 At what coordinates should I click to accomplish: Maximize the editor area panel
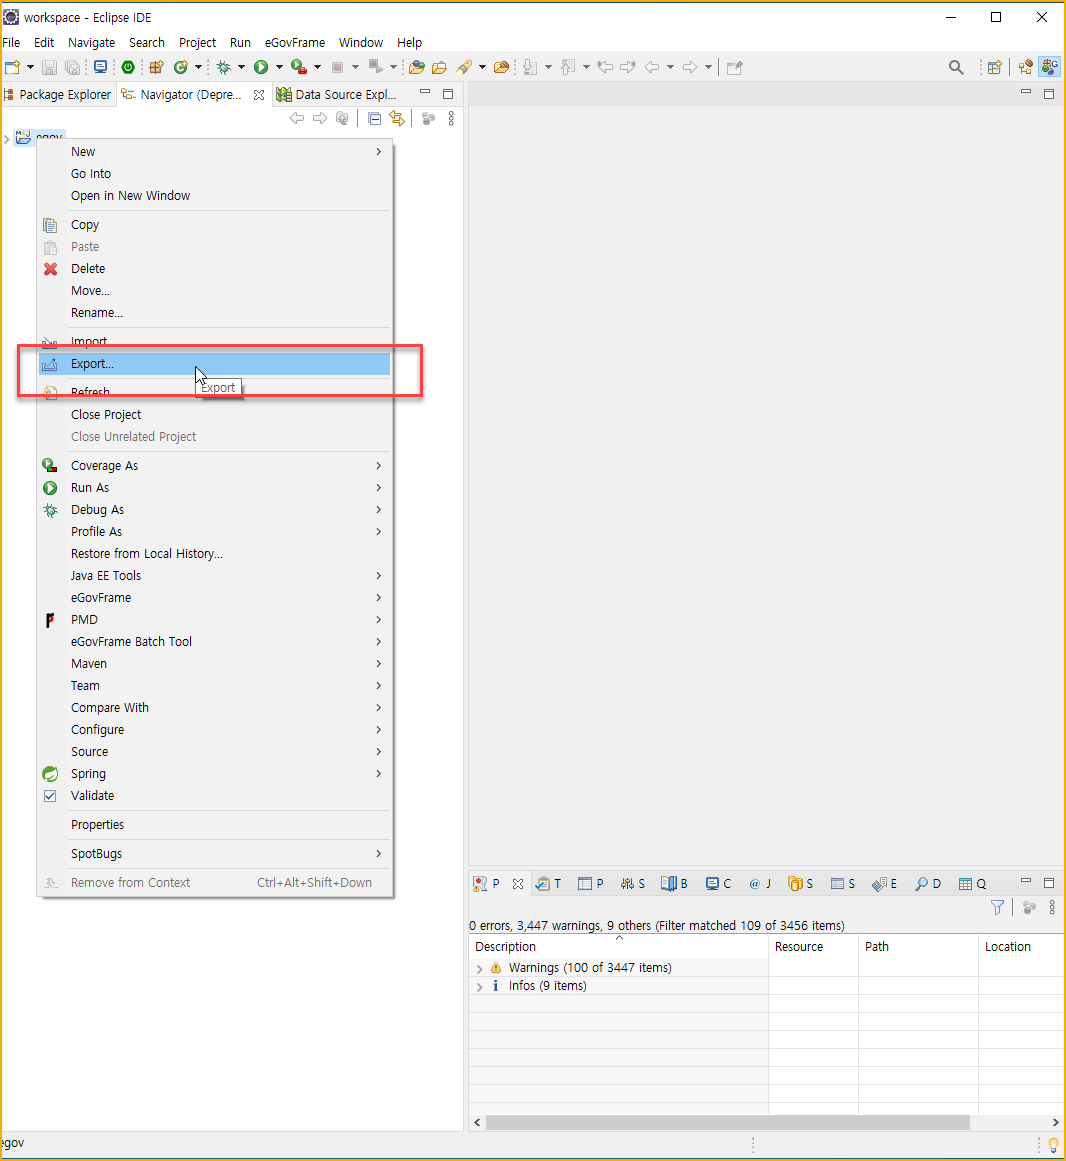pos(1049,93)
